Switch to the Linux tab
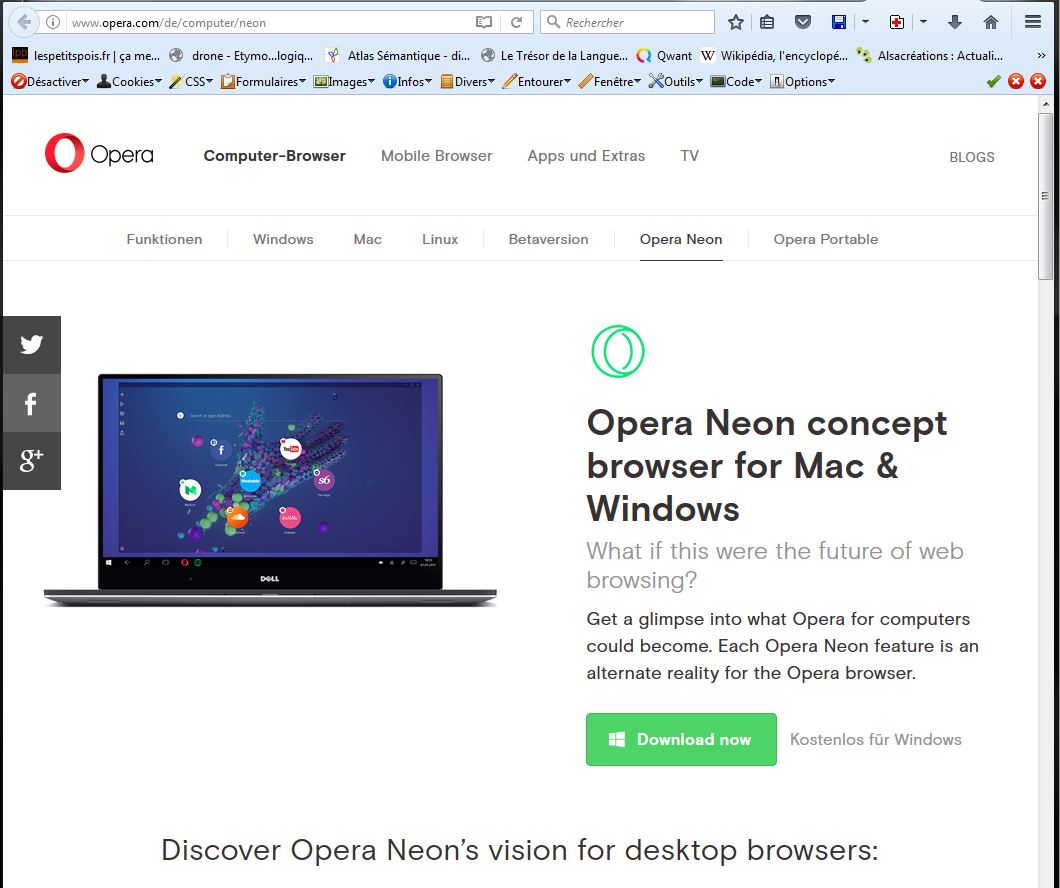 pyautogui.click(x=440, y=239)
